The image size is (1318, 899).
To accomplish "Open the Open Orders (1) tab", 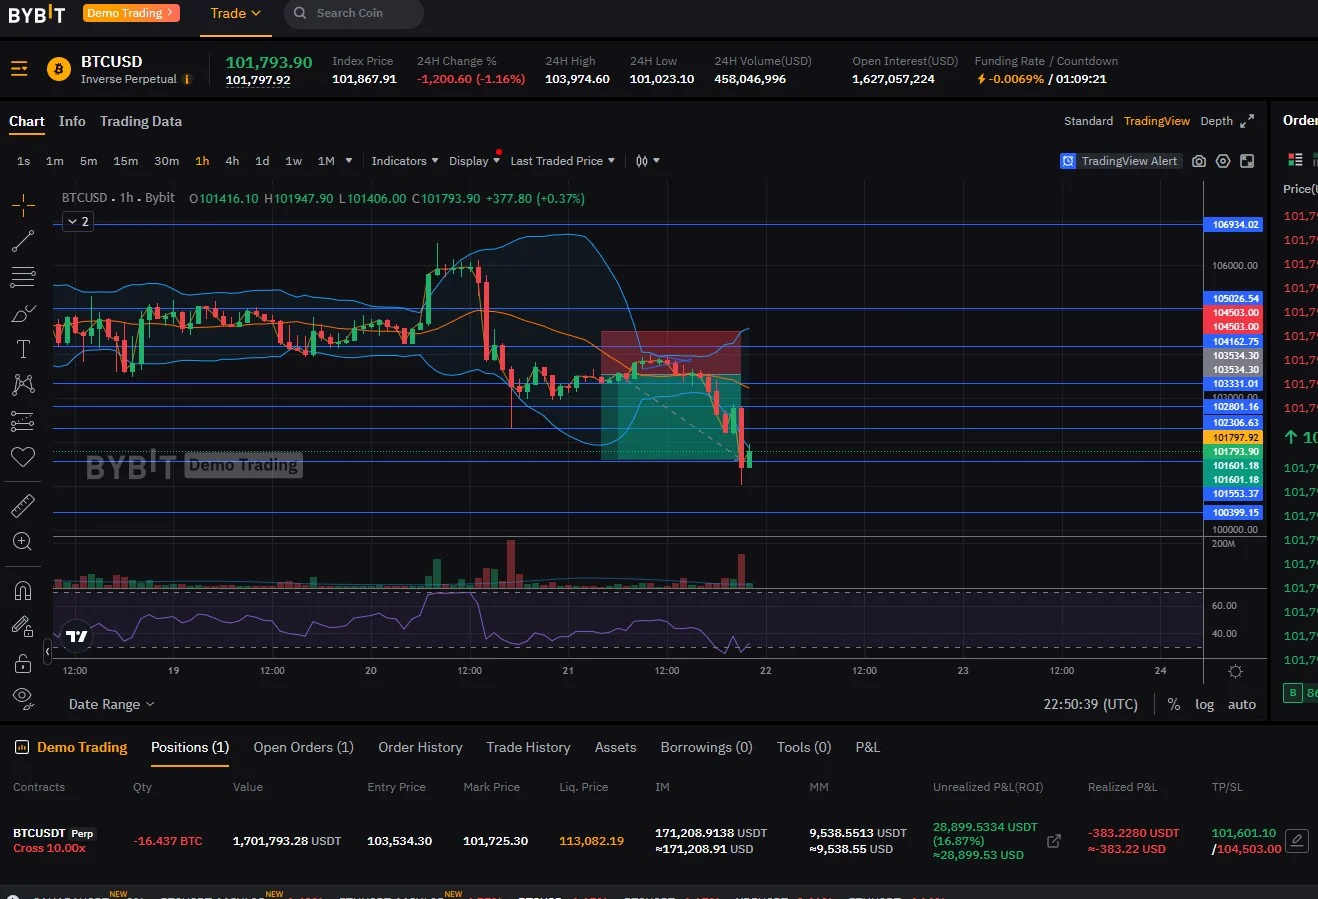I will click(303, 747).
